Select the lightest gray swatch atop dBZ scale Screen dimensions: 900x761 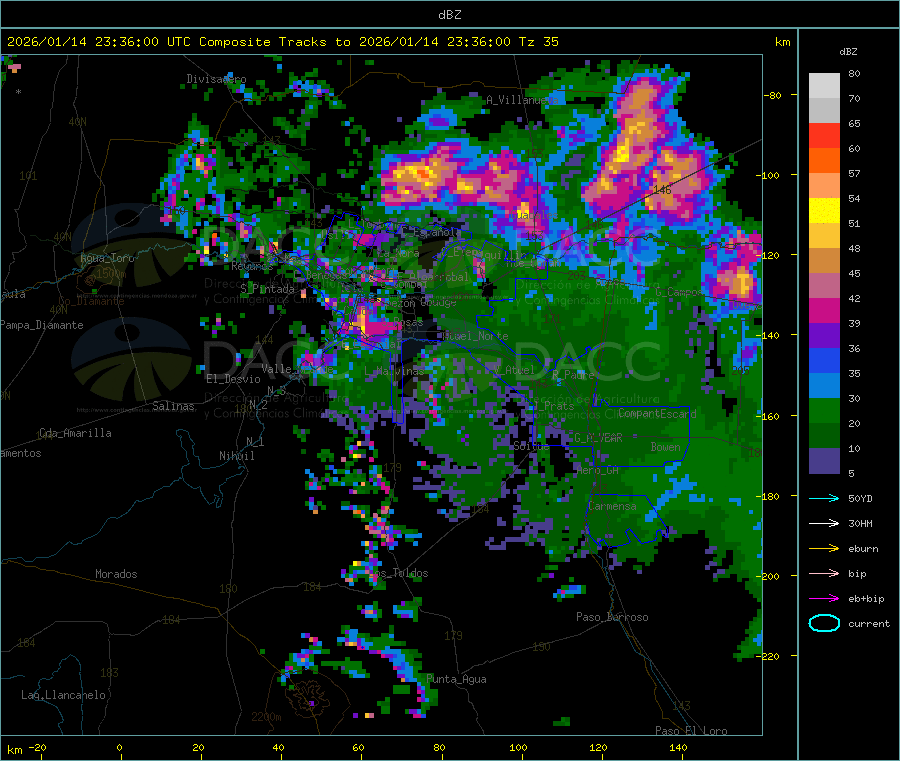click(x=824, y=86)
